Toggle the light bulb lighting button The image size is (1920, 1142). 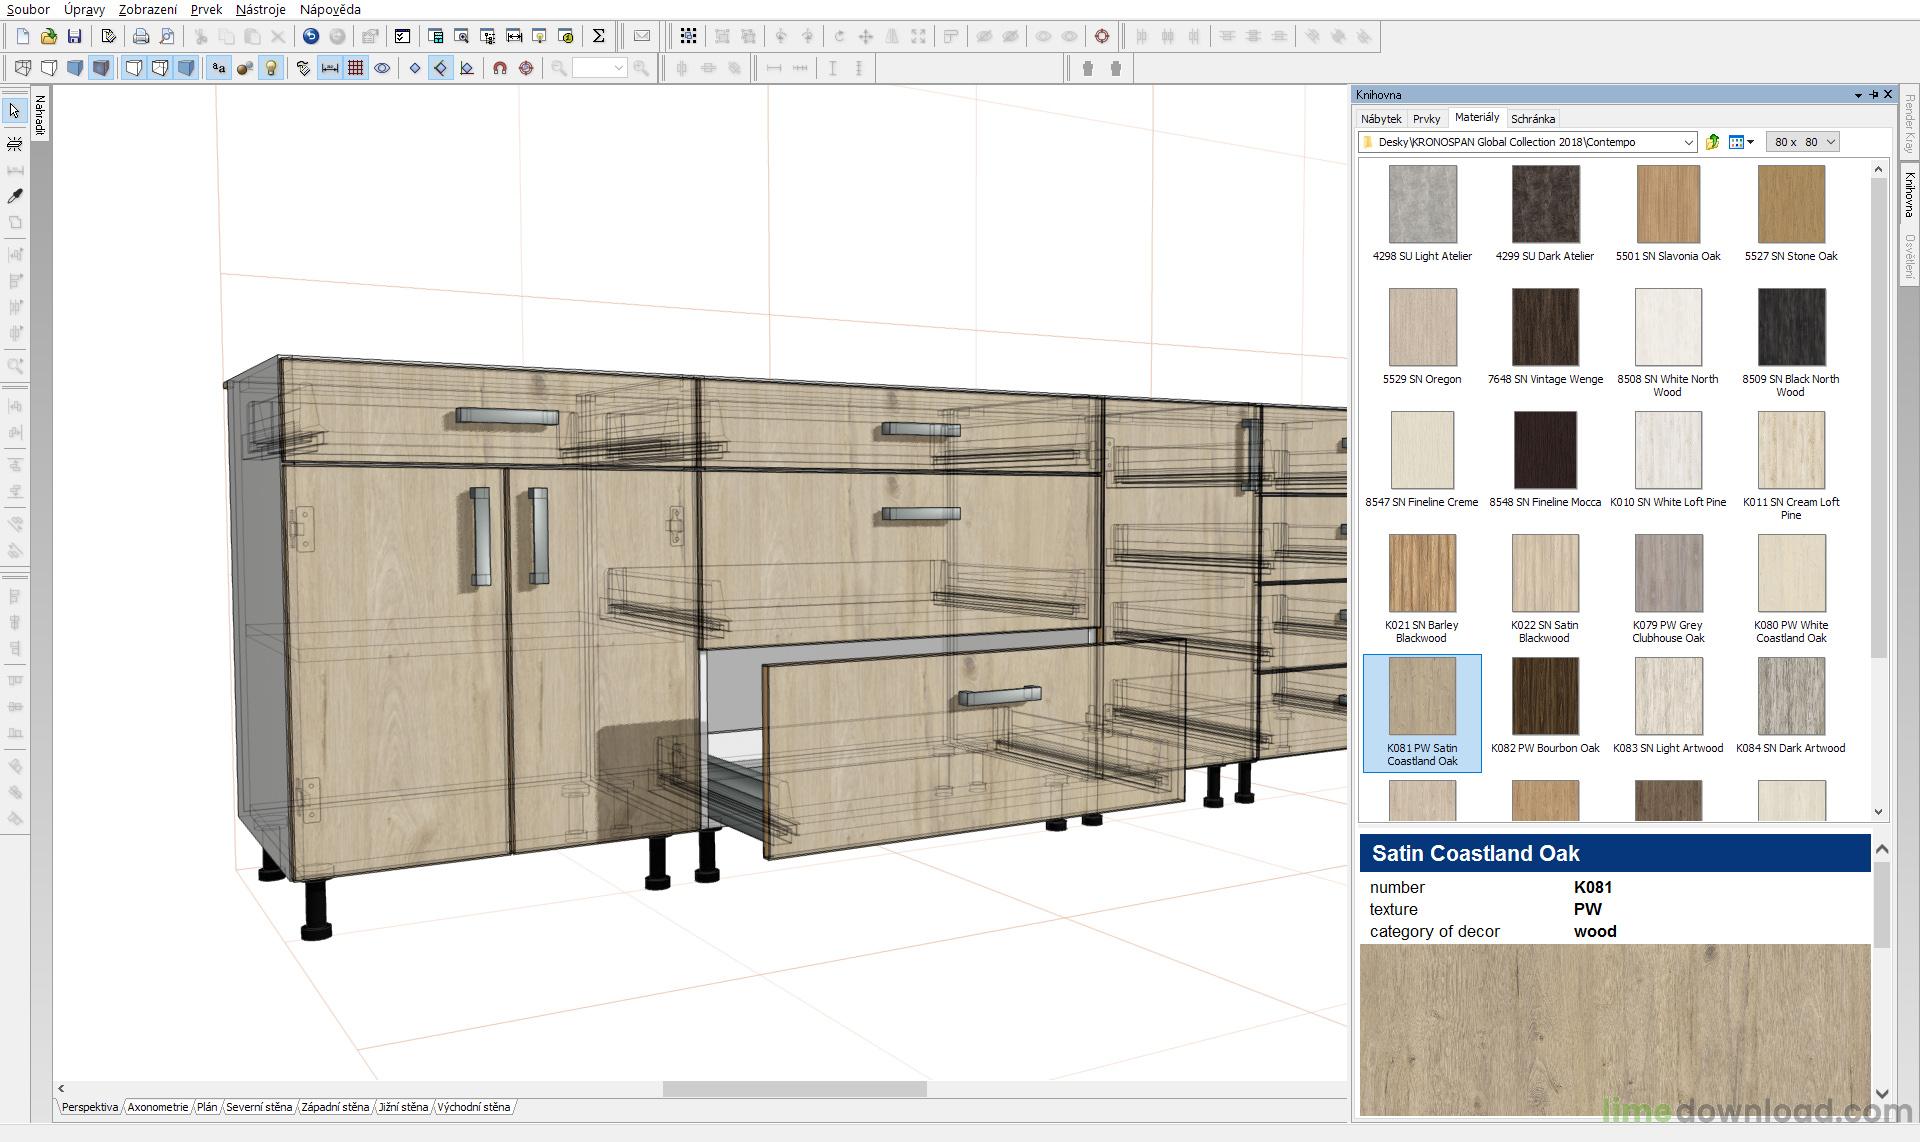(270, 68)
